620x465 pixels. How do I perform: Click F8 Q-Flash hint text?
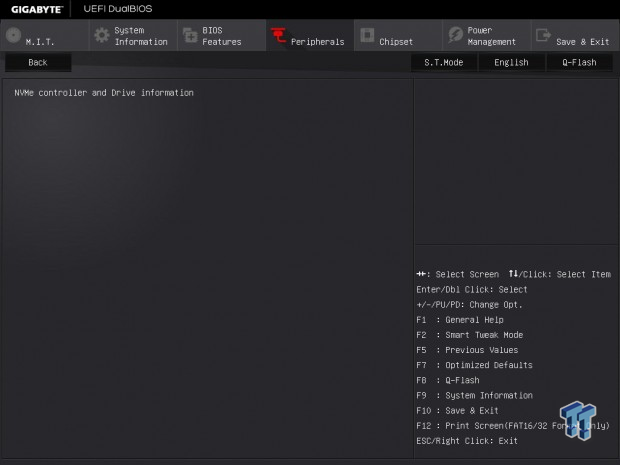[448, 380]
